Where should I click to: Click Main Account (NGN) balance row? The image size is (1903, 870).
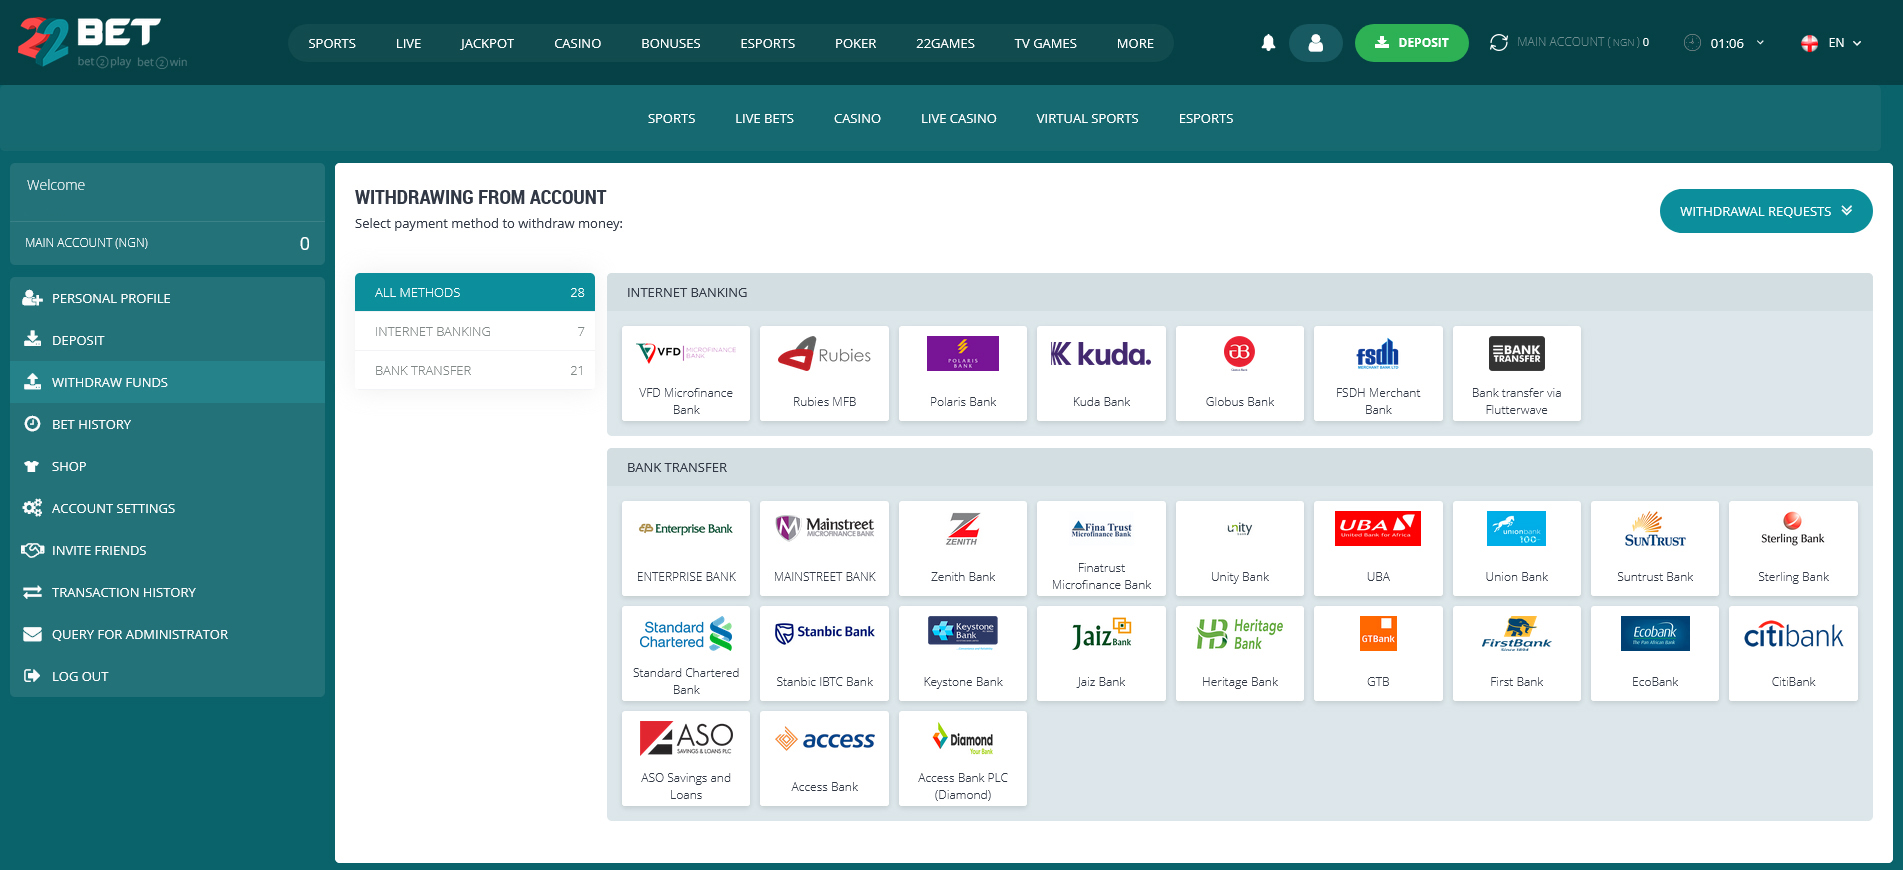point(167,243)
